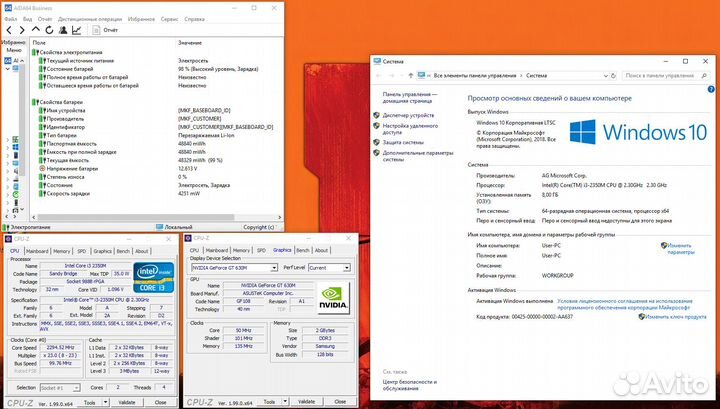This screenshot has height=409, width=720.
Task: Open Tools dropdown arrow in CPU-Z graphics window
Action: [x=285, y=402]
